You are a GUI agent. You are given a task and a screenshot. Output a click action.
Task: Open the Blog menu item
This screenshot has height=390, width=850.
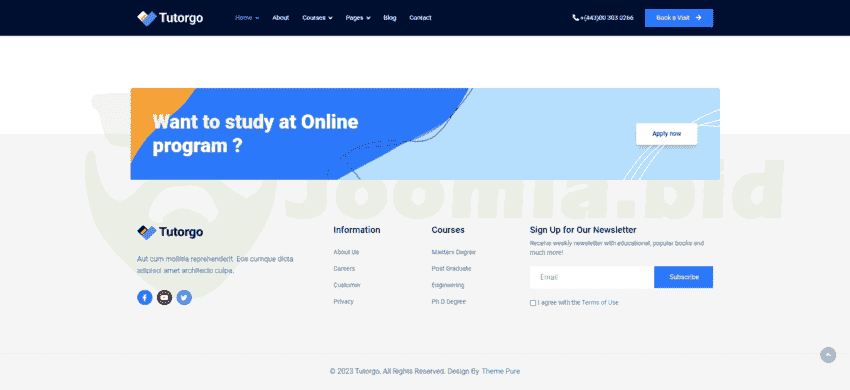point(390,18)
